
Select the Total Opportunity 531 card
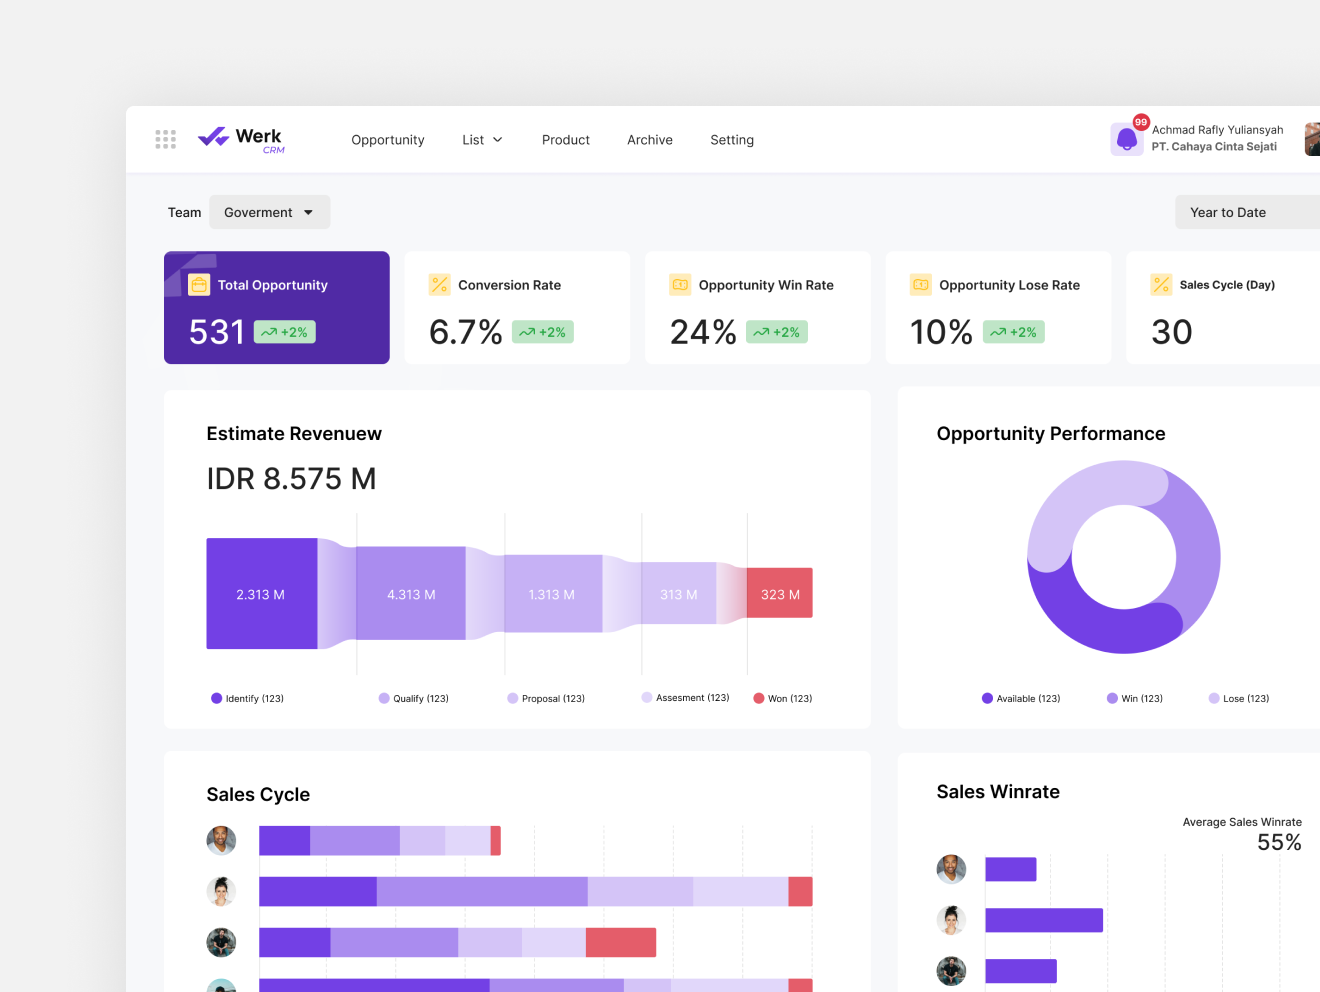click(x=277, y=307)
